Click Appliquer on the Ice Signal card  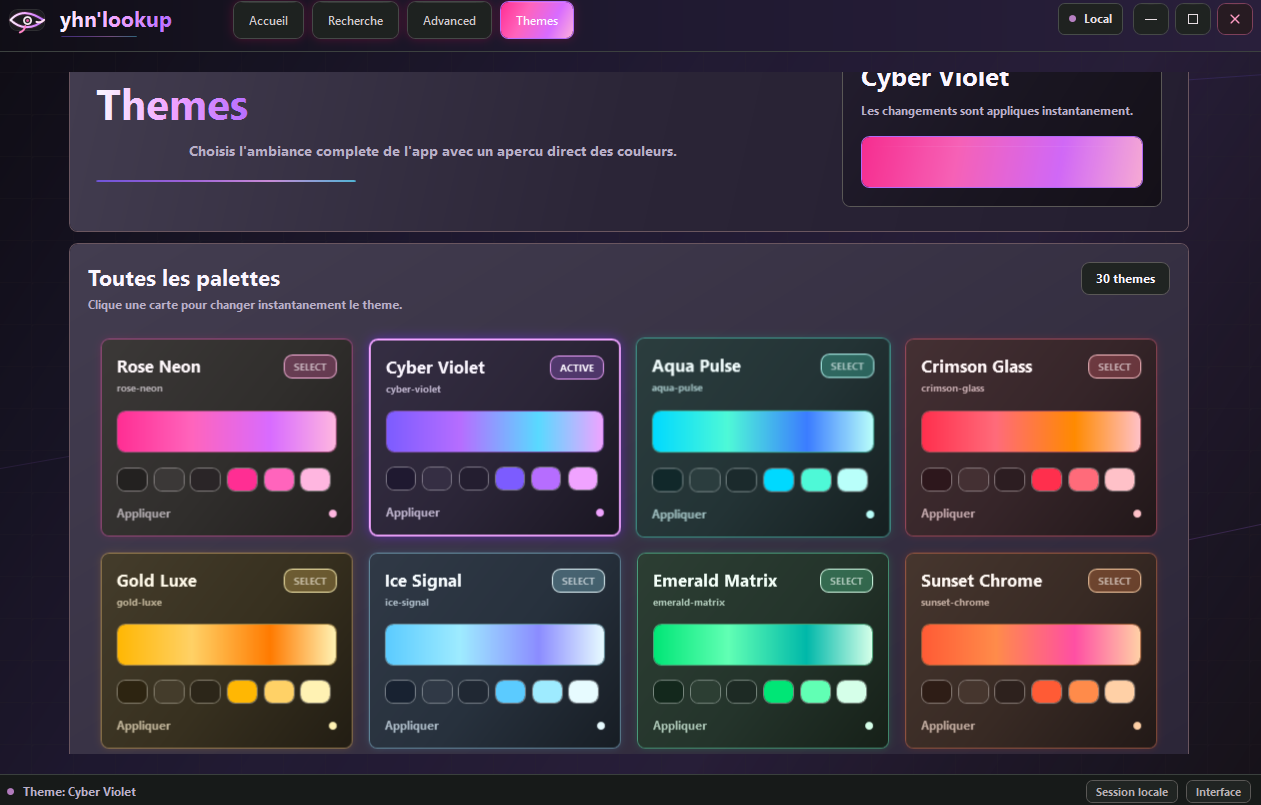point(412,726)
